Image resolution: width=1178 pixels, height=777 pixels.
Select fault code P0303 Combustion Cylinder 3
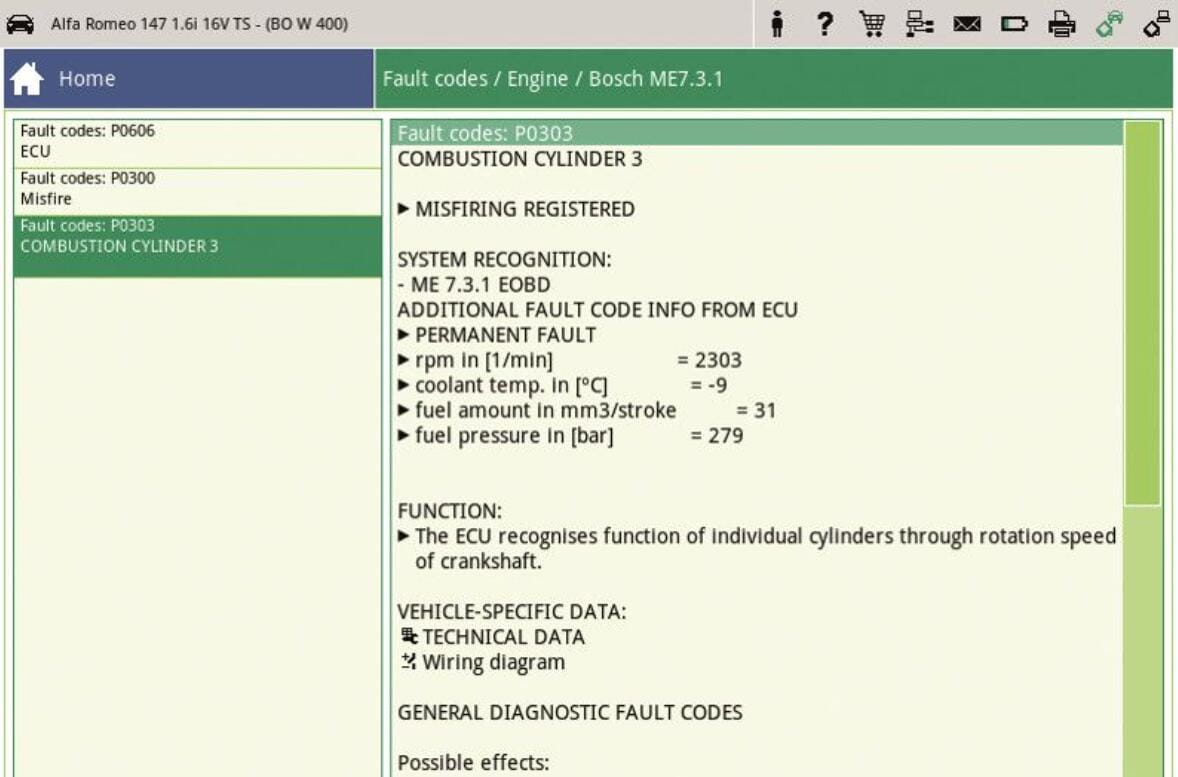click(x=198, y=238)
